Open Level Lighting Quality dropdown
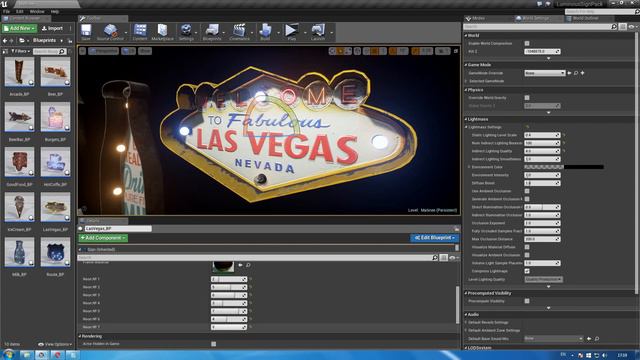This screenshot has height=360, width=640. tap(543, 279)
